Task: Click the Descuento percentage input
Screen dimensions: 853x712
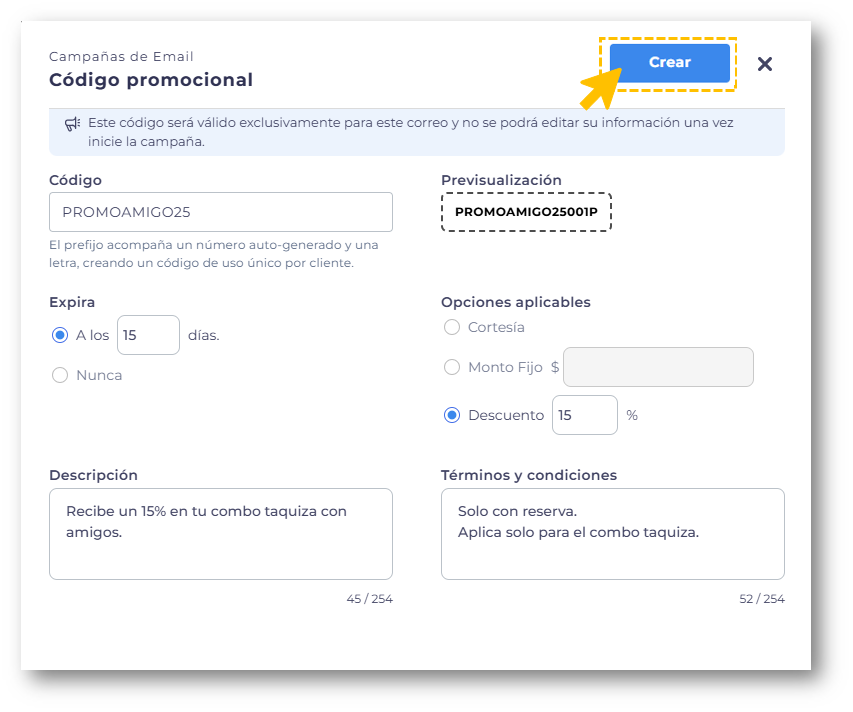Action: coord(584,415)
